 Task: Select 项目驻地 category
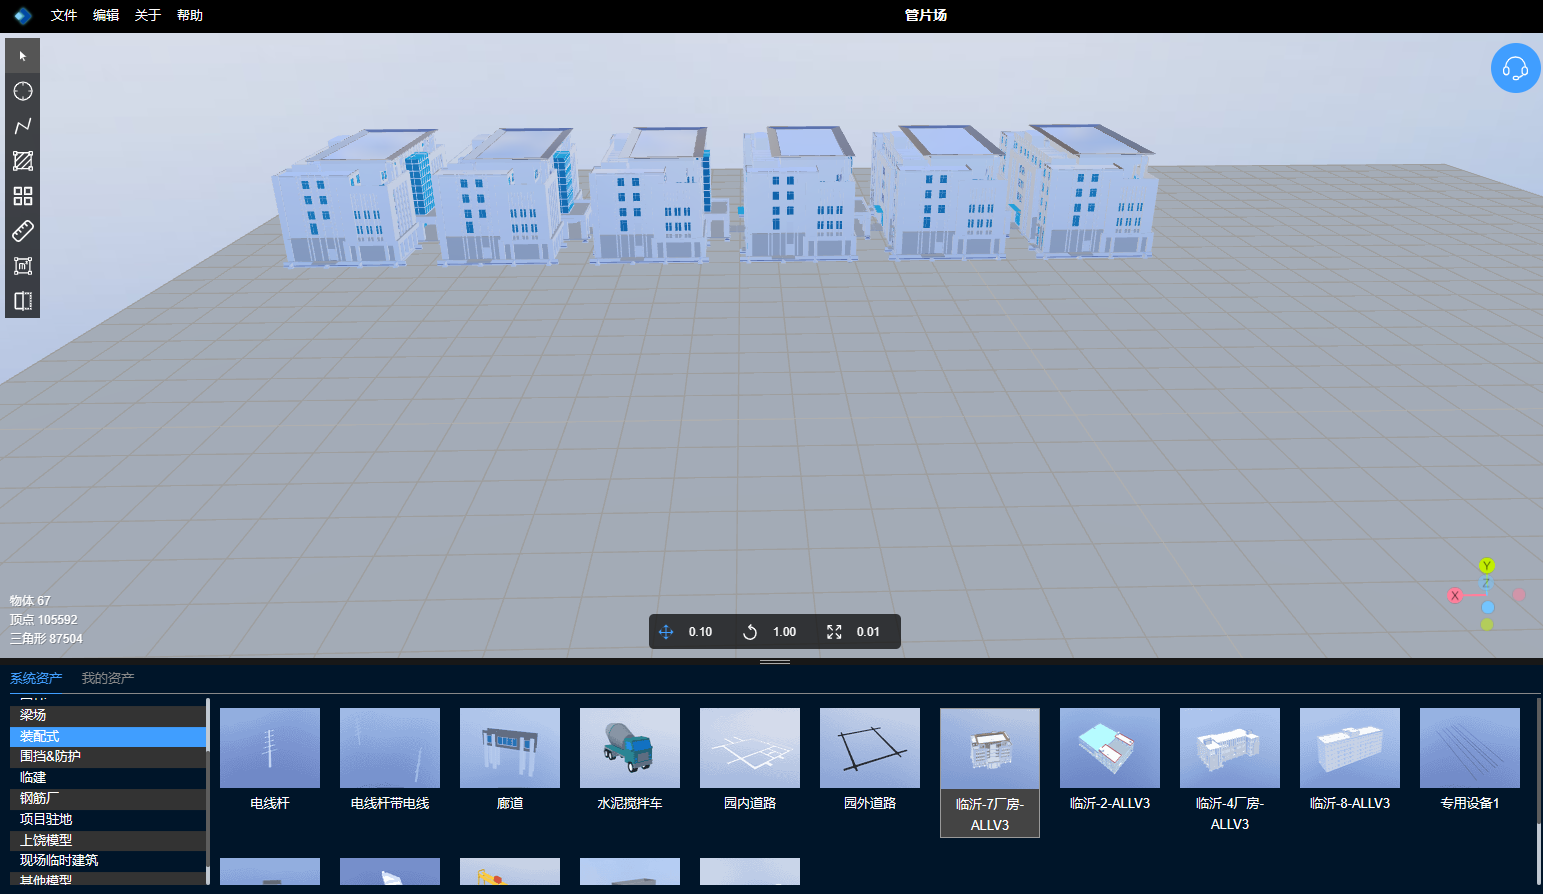tap(108, 820)
